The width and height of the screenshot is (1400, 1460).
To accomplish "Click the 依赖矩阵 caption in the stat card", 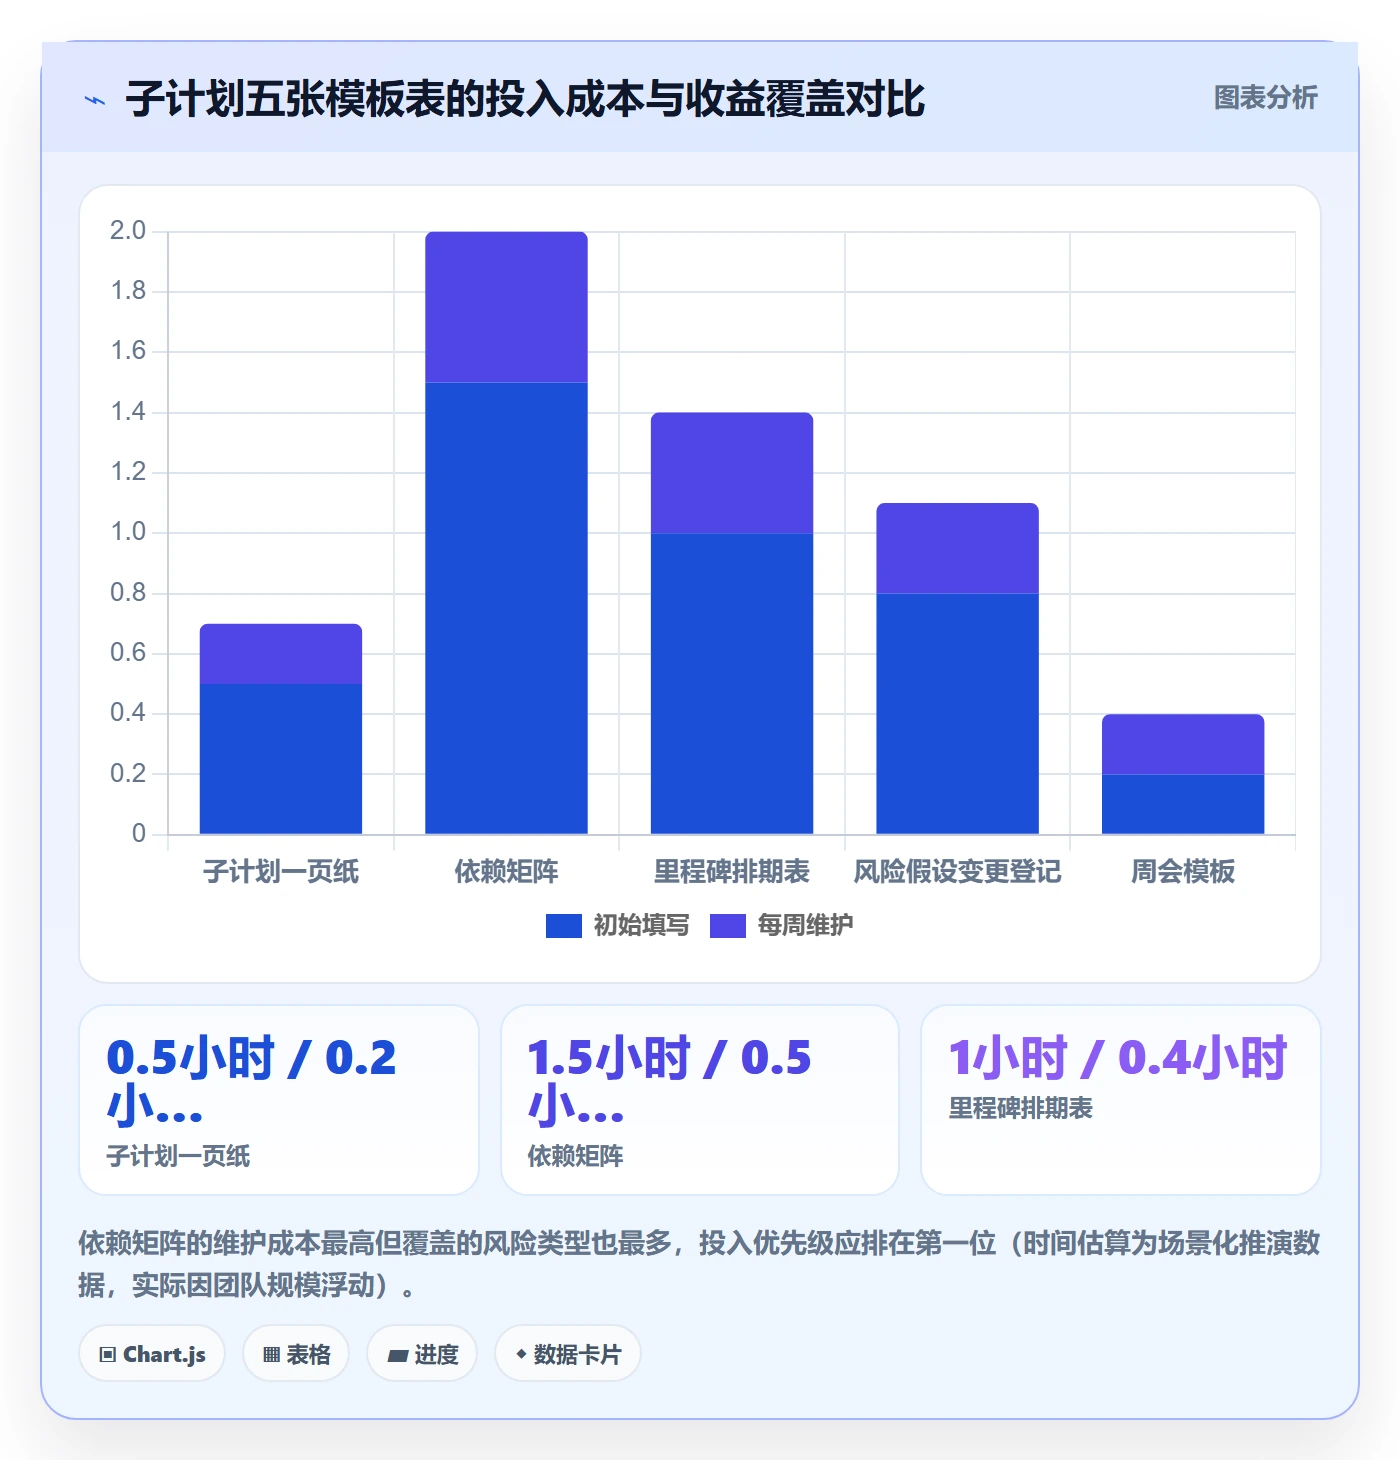I will [575, 1157].
